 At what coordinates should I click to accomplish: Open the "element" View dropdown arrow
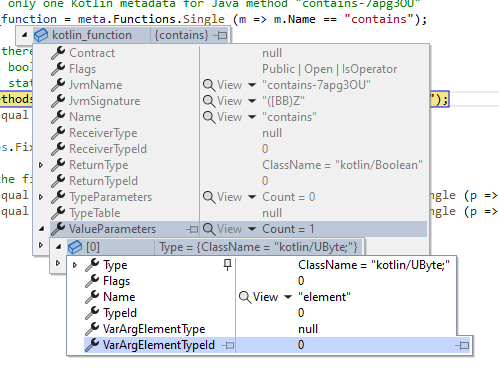click(288, 297)
